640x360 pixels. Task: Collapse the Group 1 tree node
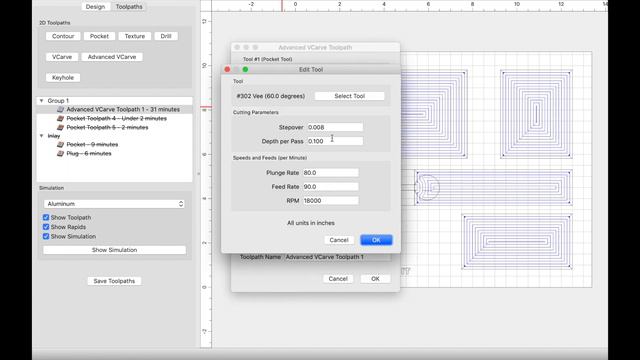click(41, 100)
